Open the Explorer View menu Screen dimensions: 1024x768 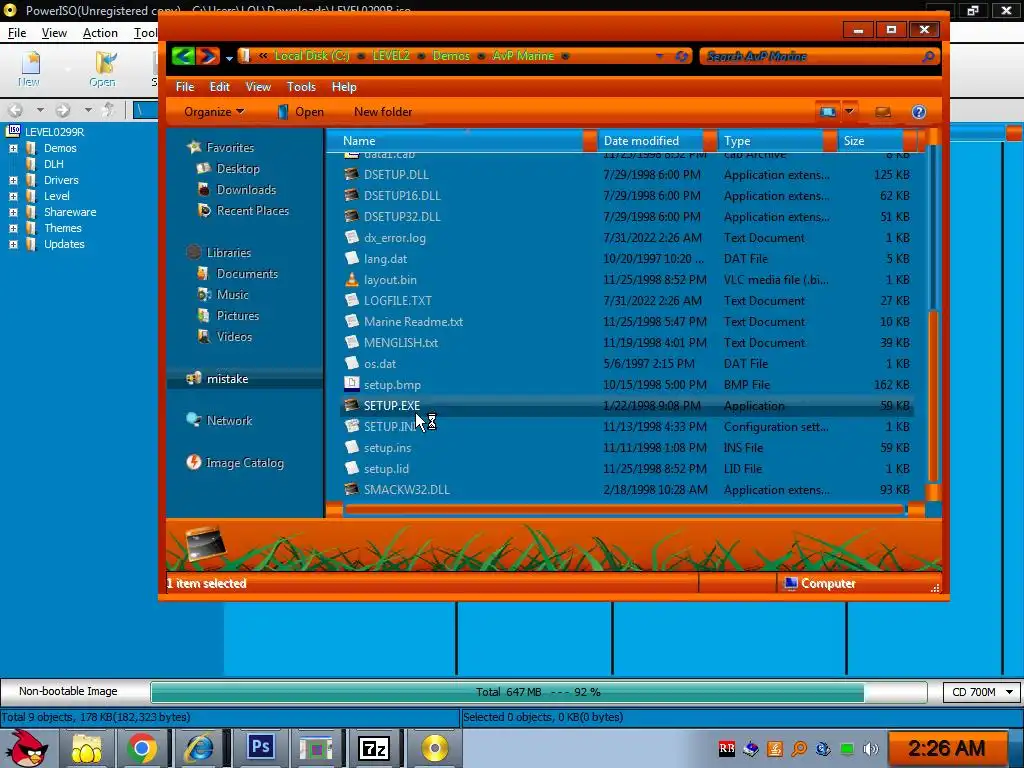click(x=258, y=87)
